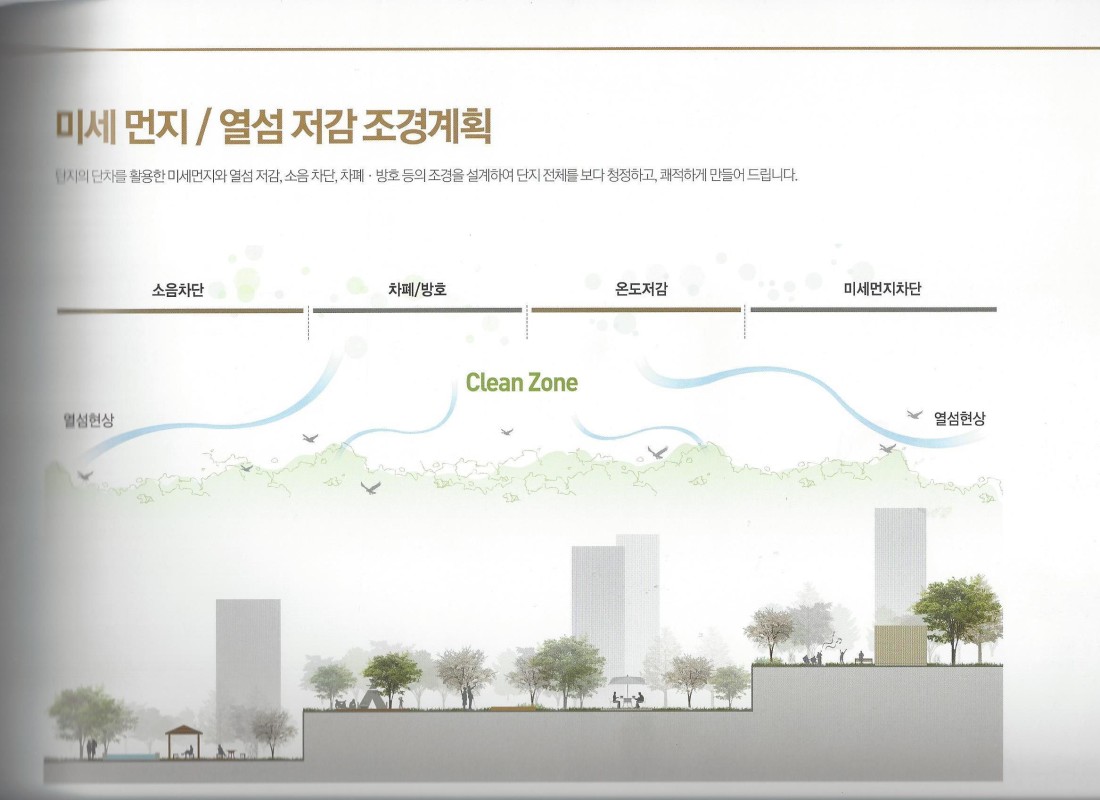This screenshot has height=800, width=1100.
Task: Click the tan cube structure on upper terrace
Action: (901, 645)
